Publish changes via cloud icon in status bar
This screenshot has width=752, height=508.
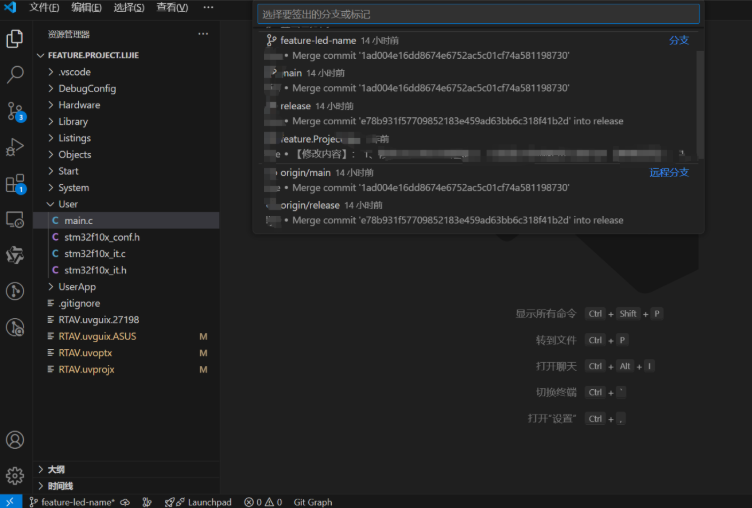click(x=125, y=502)
